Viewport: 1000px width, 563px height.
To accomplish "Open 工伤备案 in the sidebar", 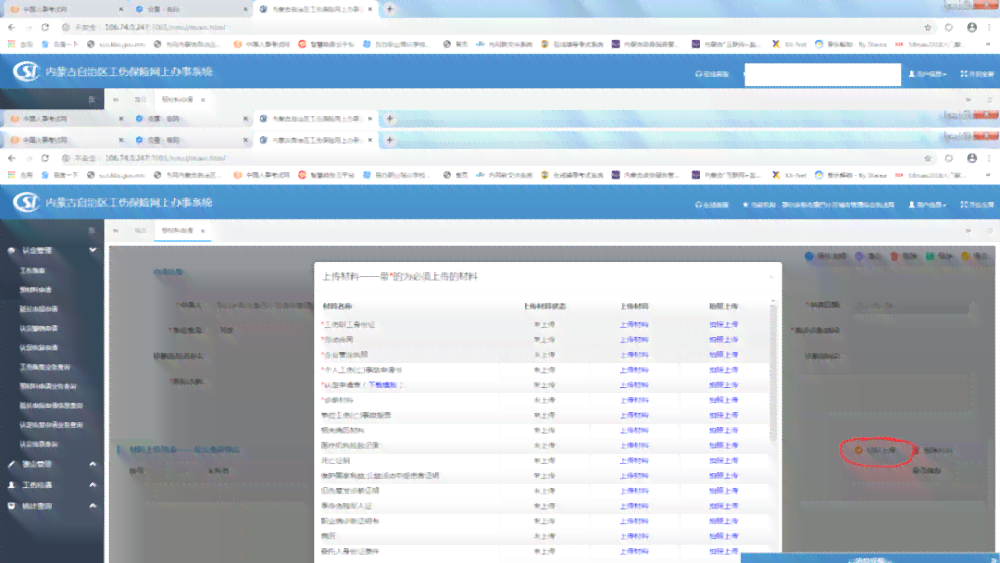I will 33,270.
